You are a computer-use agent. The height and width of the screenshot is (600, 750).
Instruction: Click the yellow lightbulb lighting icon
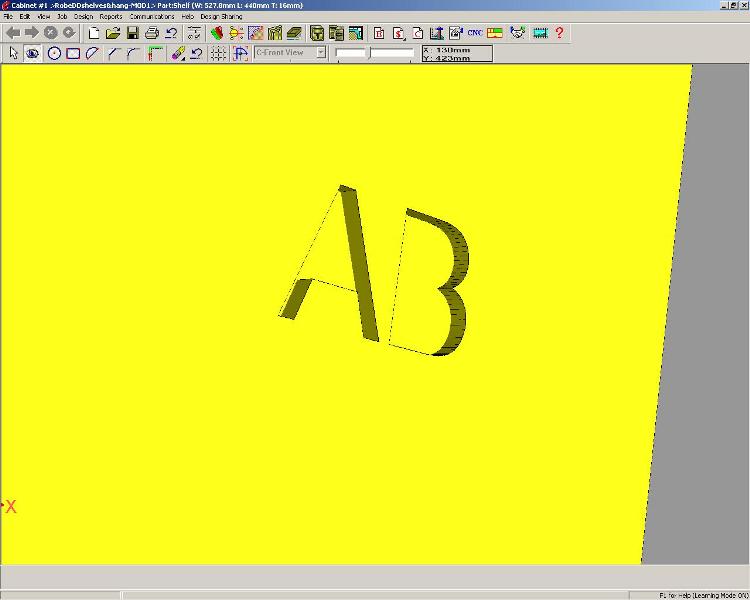(x=236, y=33)
